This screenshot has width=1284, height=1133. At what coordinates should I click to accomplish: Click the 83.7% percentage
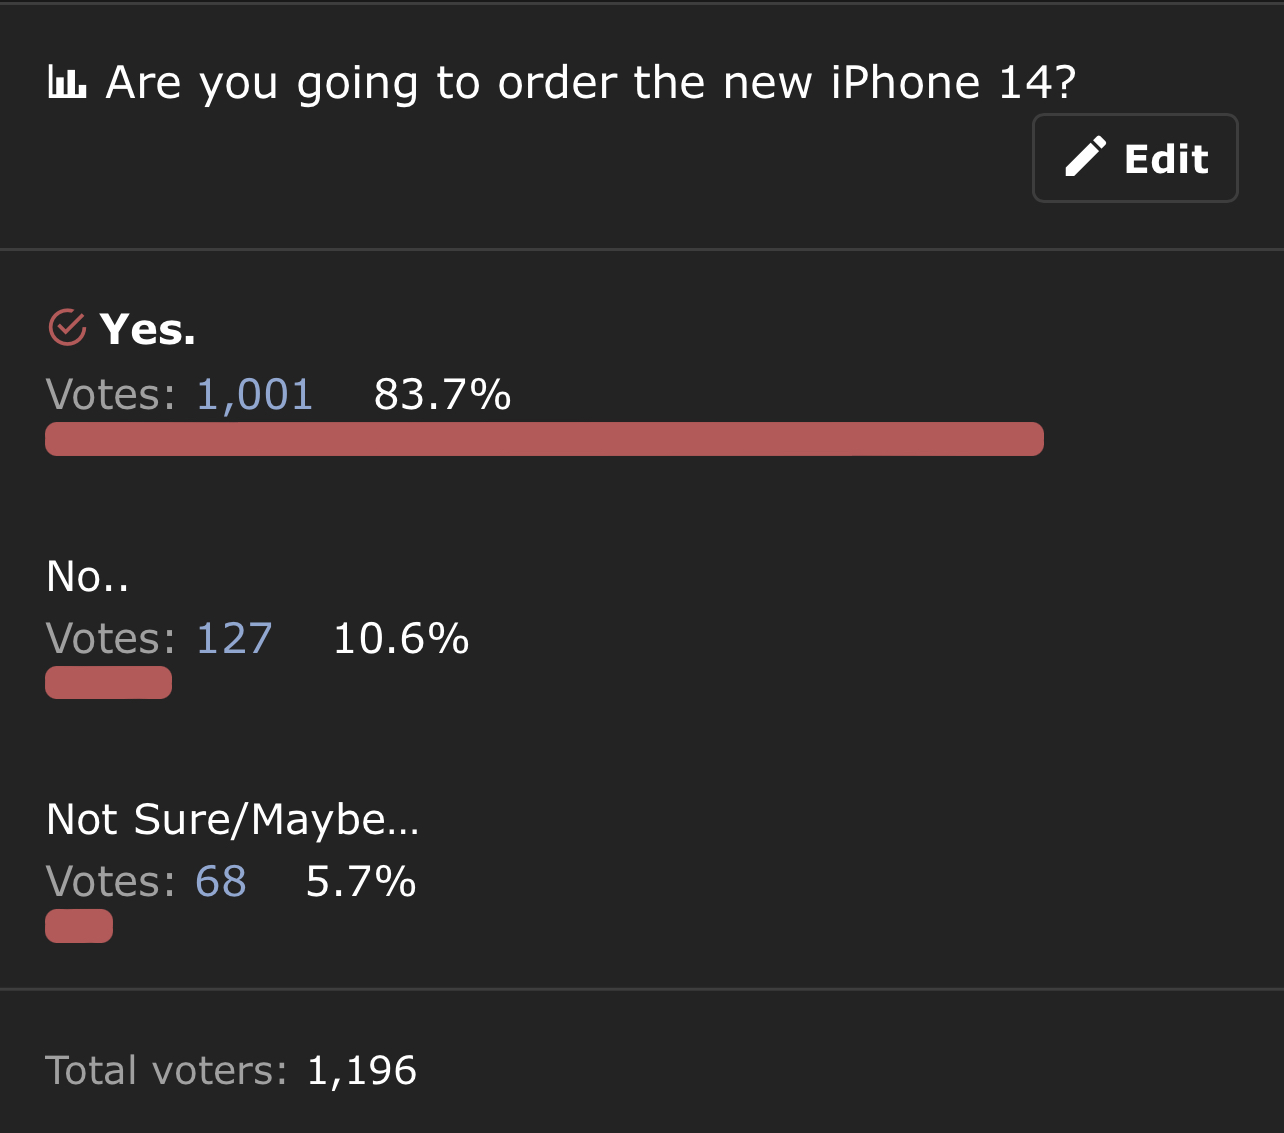pos(442,395)
